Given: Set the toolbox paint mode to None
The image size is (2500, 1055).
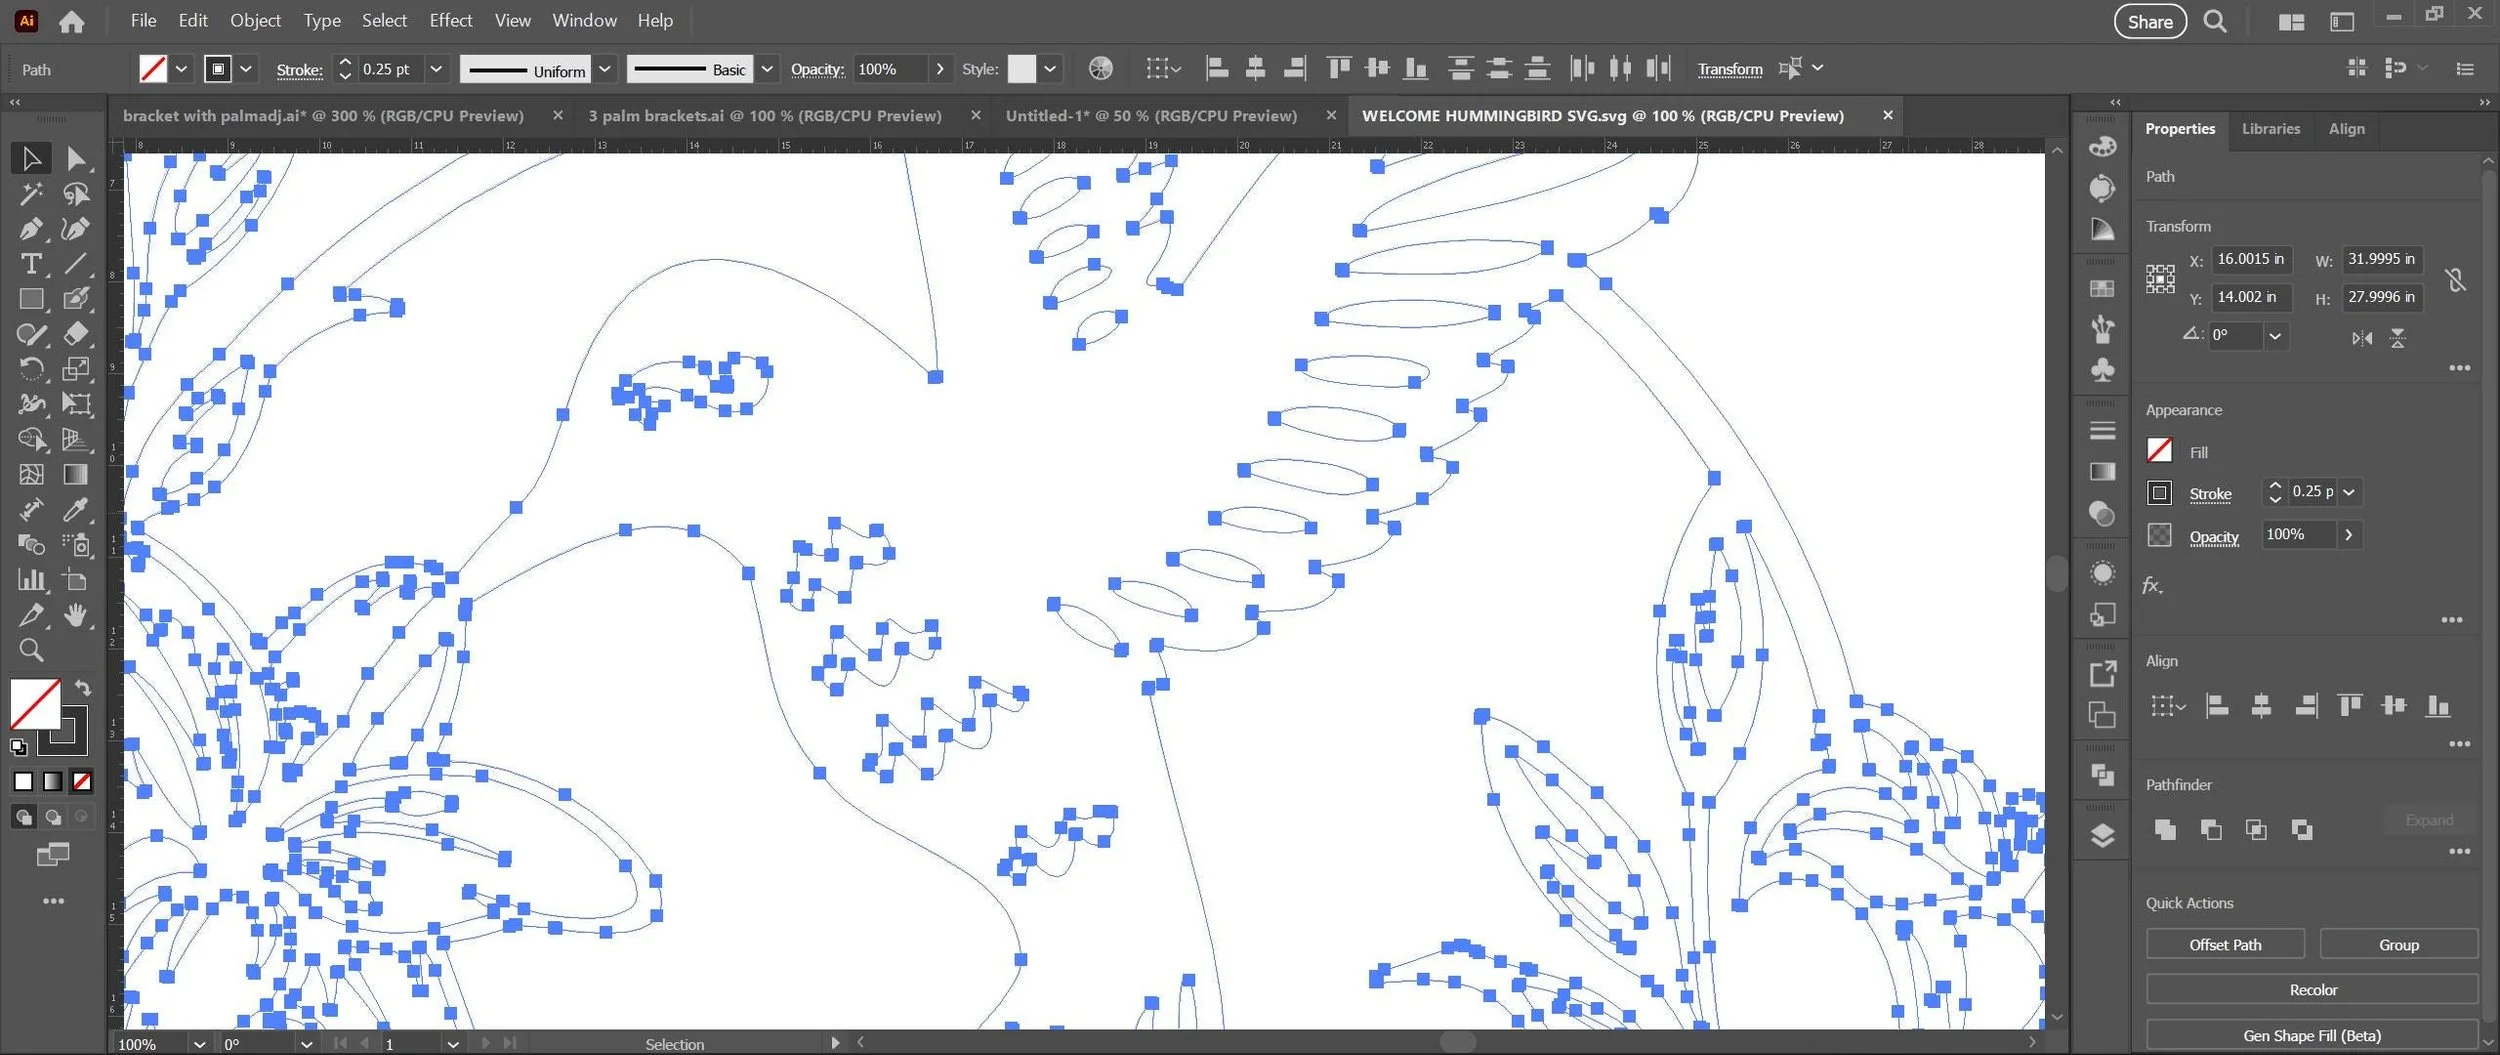Looking at the screenshot, I should point(82,782).
